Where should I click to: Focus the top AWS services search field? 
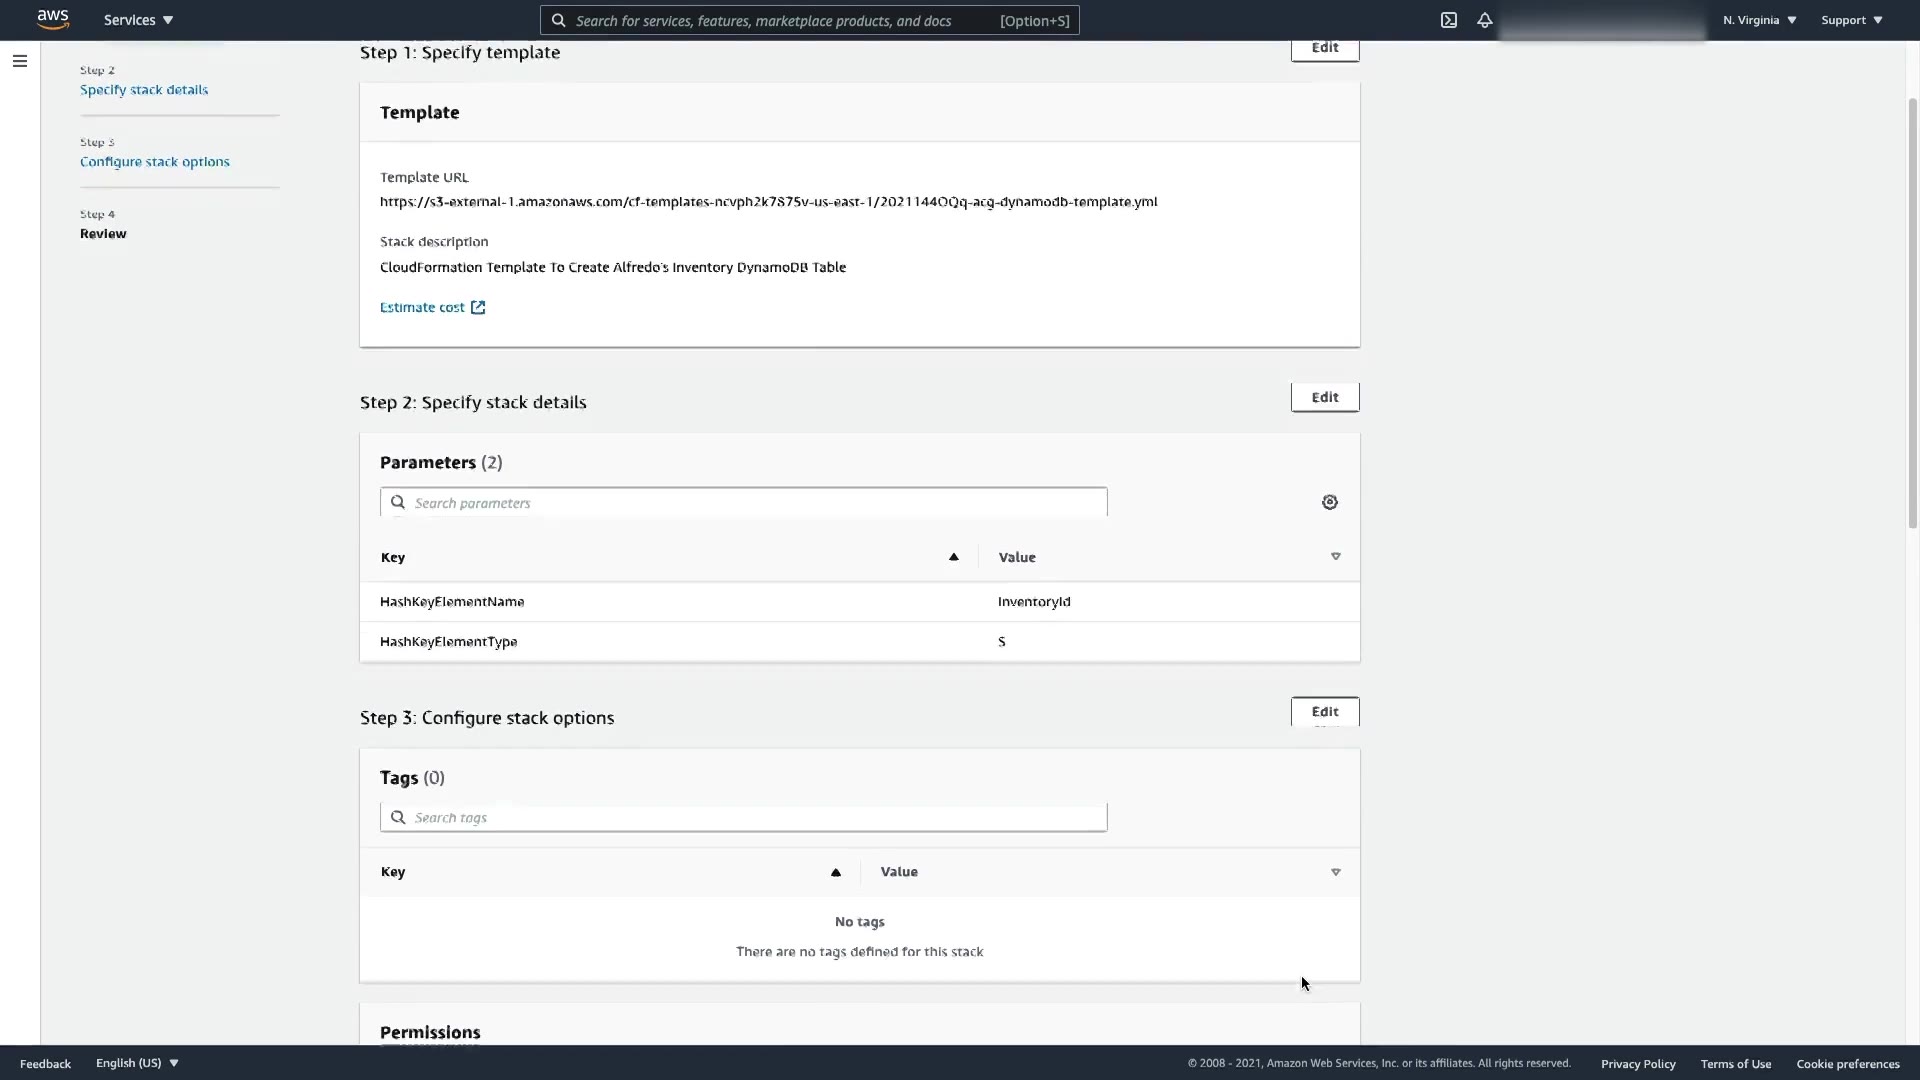(780, 20)
